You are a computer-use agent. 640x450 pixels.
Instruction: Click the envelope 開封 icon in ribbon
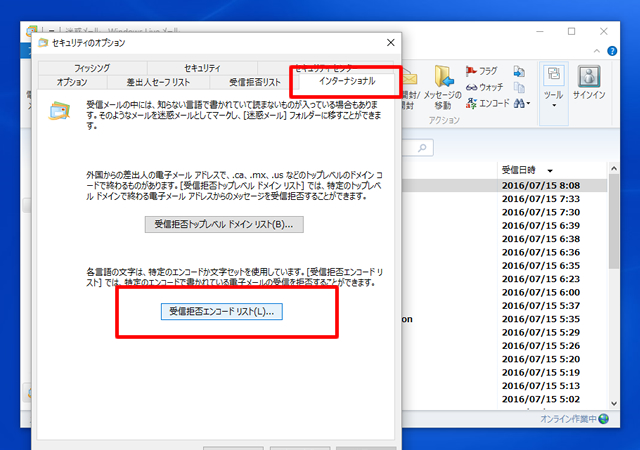pyautogui.click(x=409, y=78)
